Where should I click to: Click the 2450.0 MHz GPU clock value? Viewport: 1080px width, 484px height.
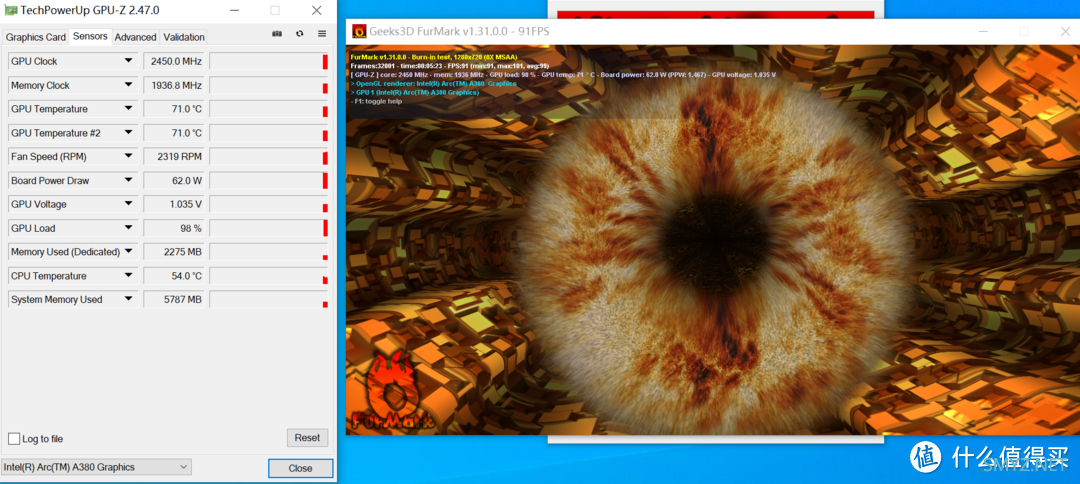[x=174, y=61]
